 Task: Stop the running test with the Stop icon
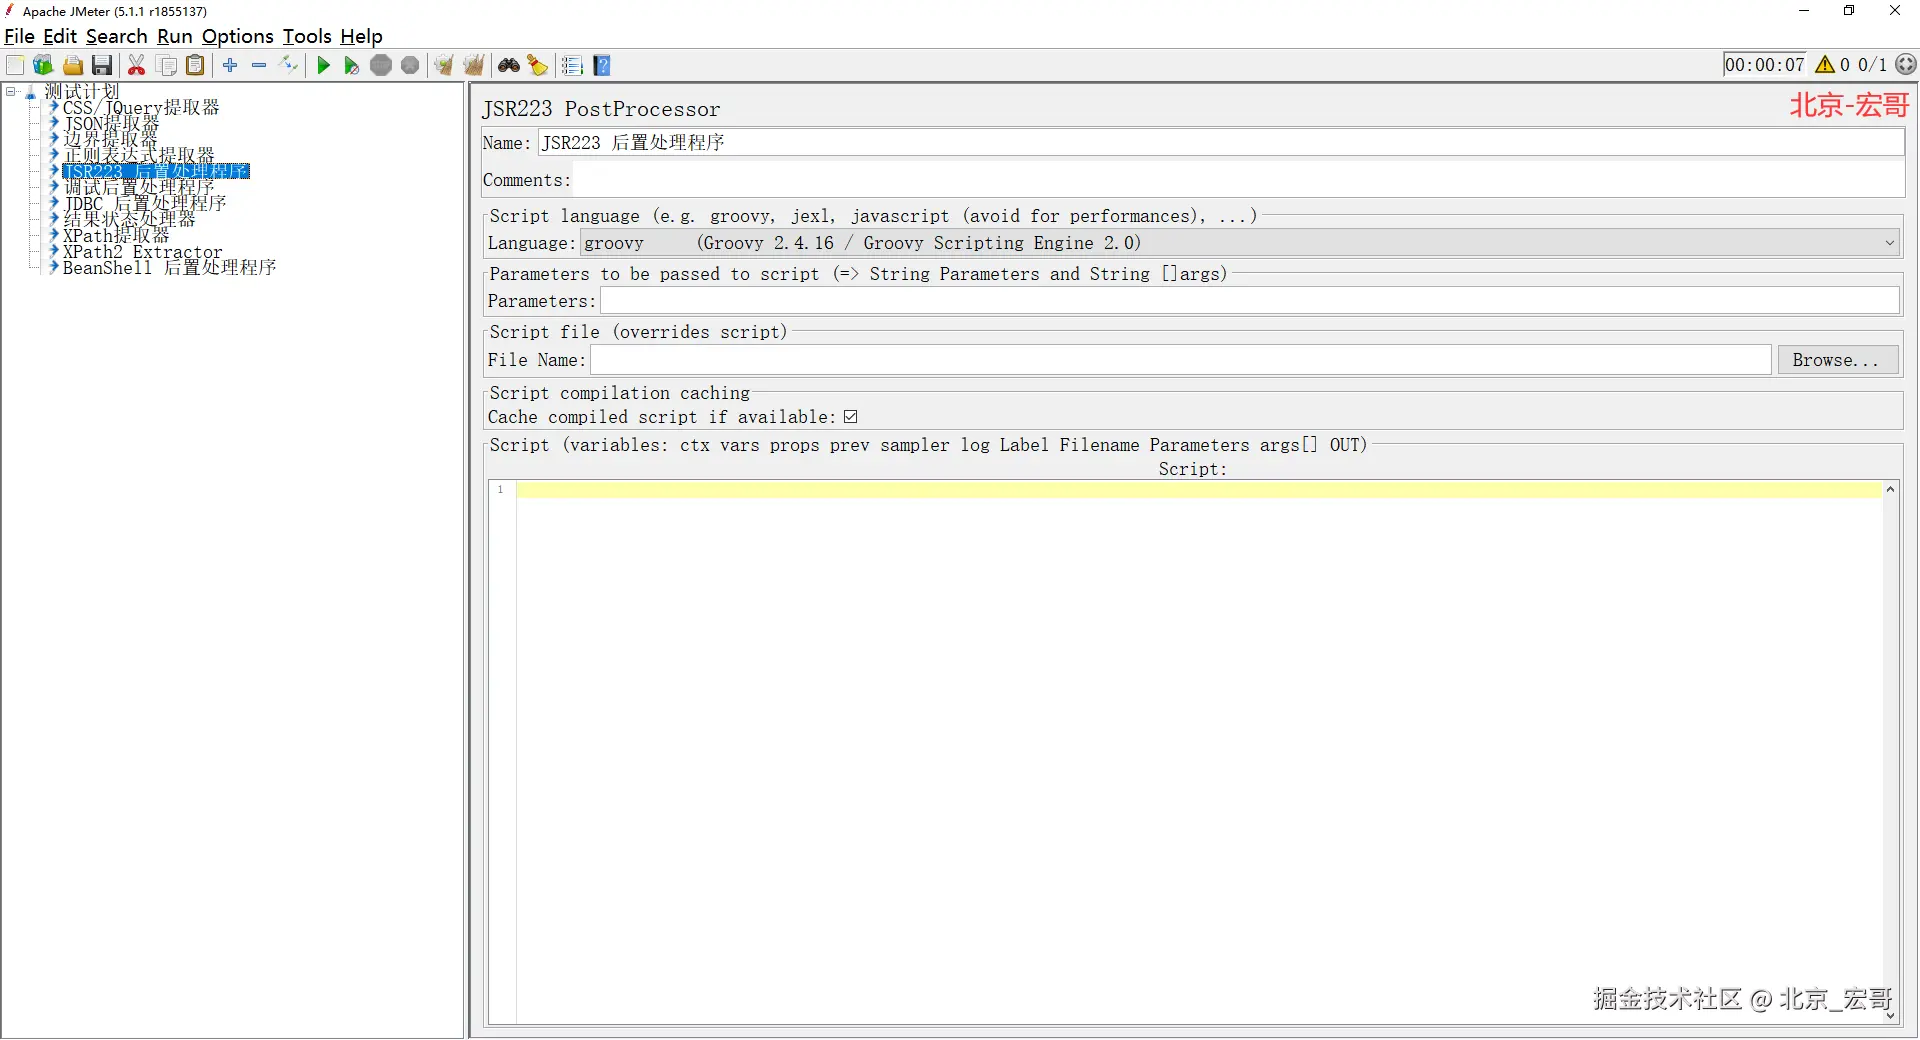point(381,66)
